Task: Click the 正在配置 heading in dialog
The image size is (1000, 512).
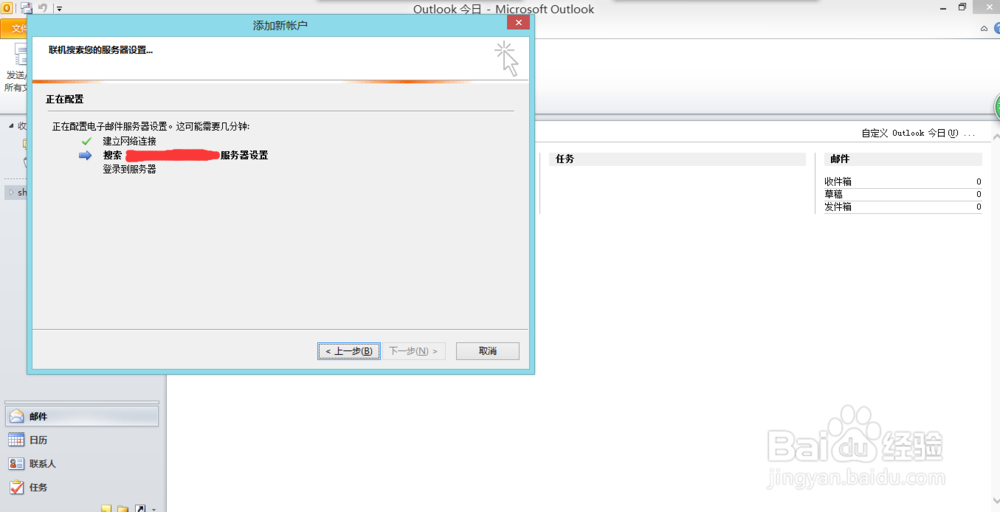Action: 64,99
